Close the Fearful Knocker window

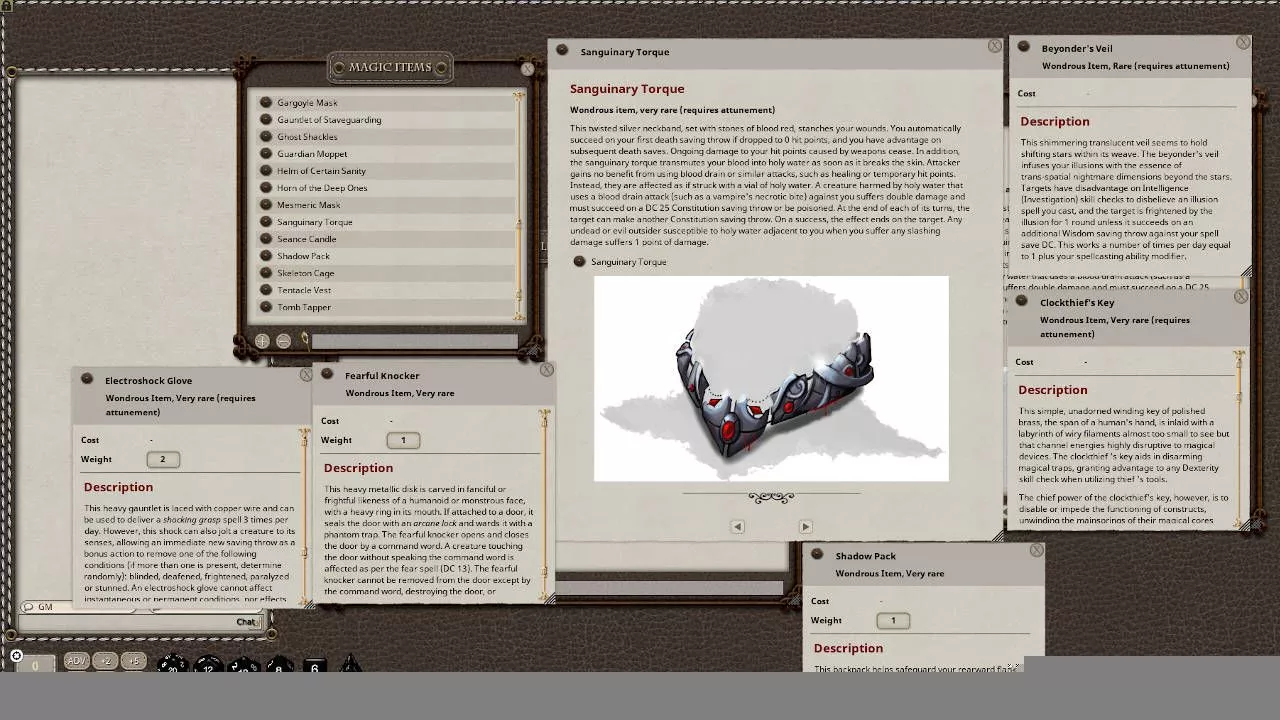(x=547, y=370)
